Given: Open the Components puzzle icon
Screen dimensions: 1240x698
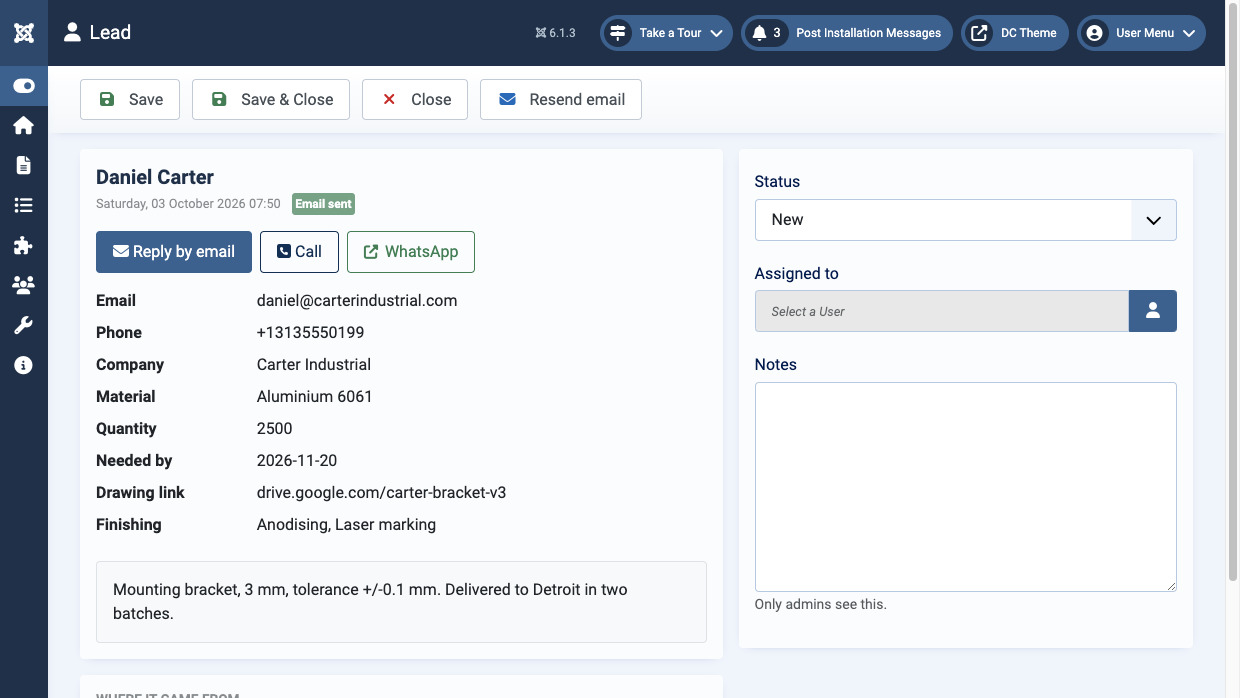Looking at the screenshot, I should click(24, 245).
